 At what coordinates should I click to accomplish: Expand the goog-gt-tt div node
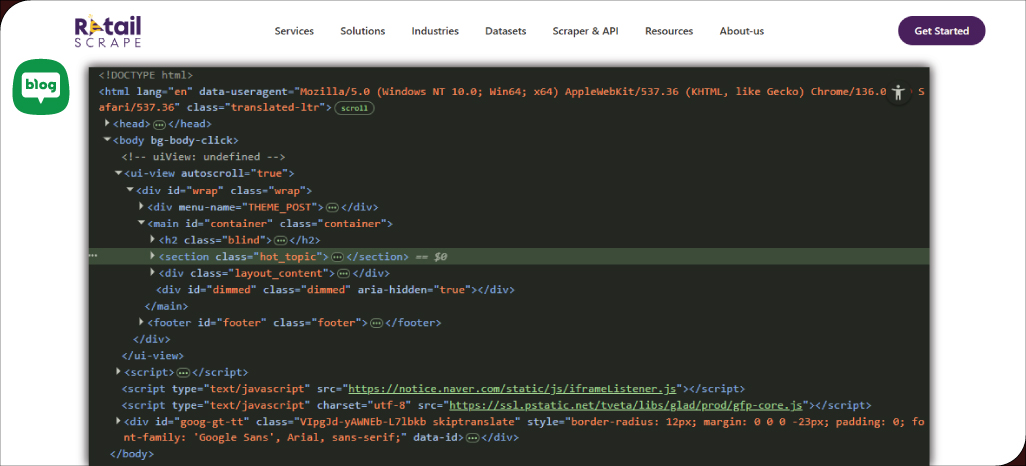pos(119,422)
